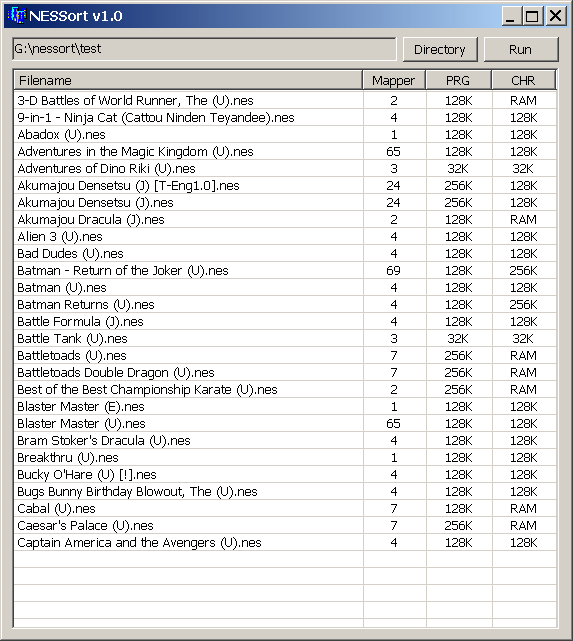Select Blaster Master (E).nes entry
This screenshot has width=573, height=641.
(285, 407)
